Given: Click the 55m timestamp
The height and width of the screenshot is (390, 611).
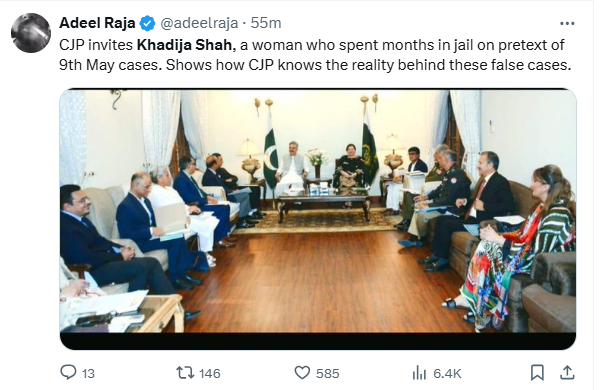Looking at the screenshot, I should click(x=266, y=23).
